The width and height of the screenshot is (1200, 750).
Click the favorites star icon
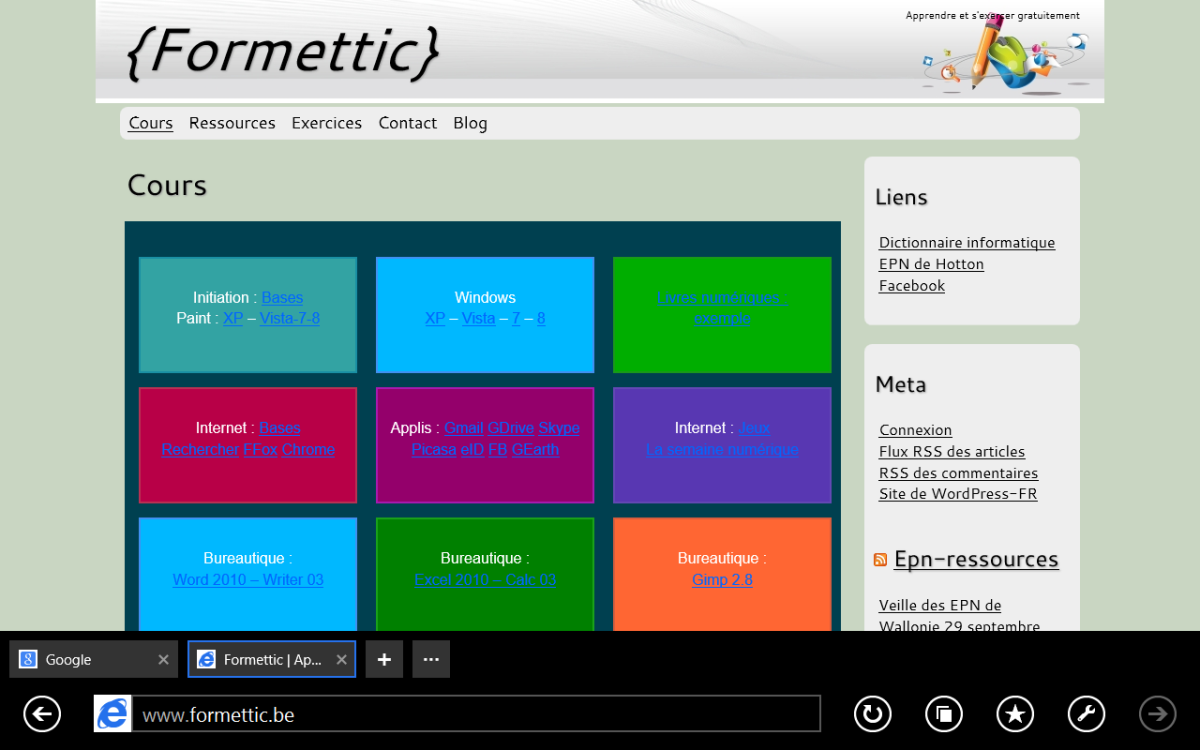point(1015,714)
